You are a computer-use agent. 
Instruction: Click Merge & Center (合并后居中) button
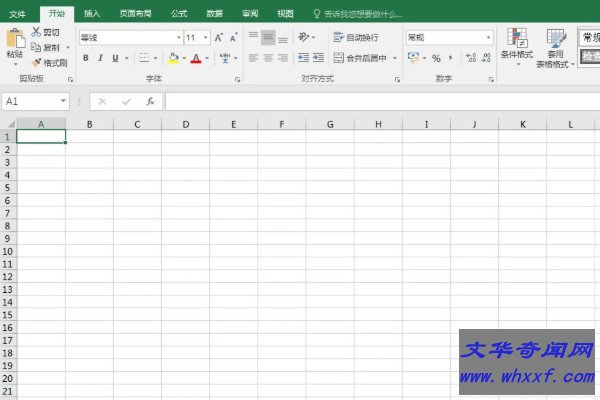coord(365,58)
